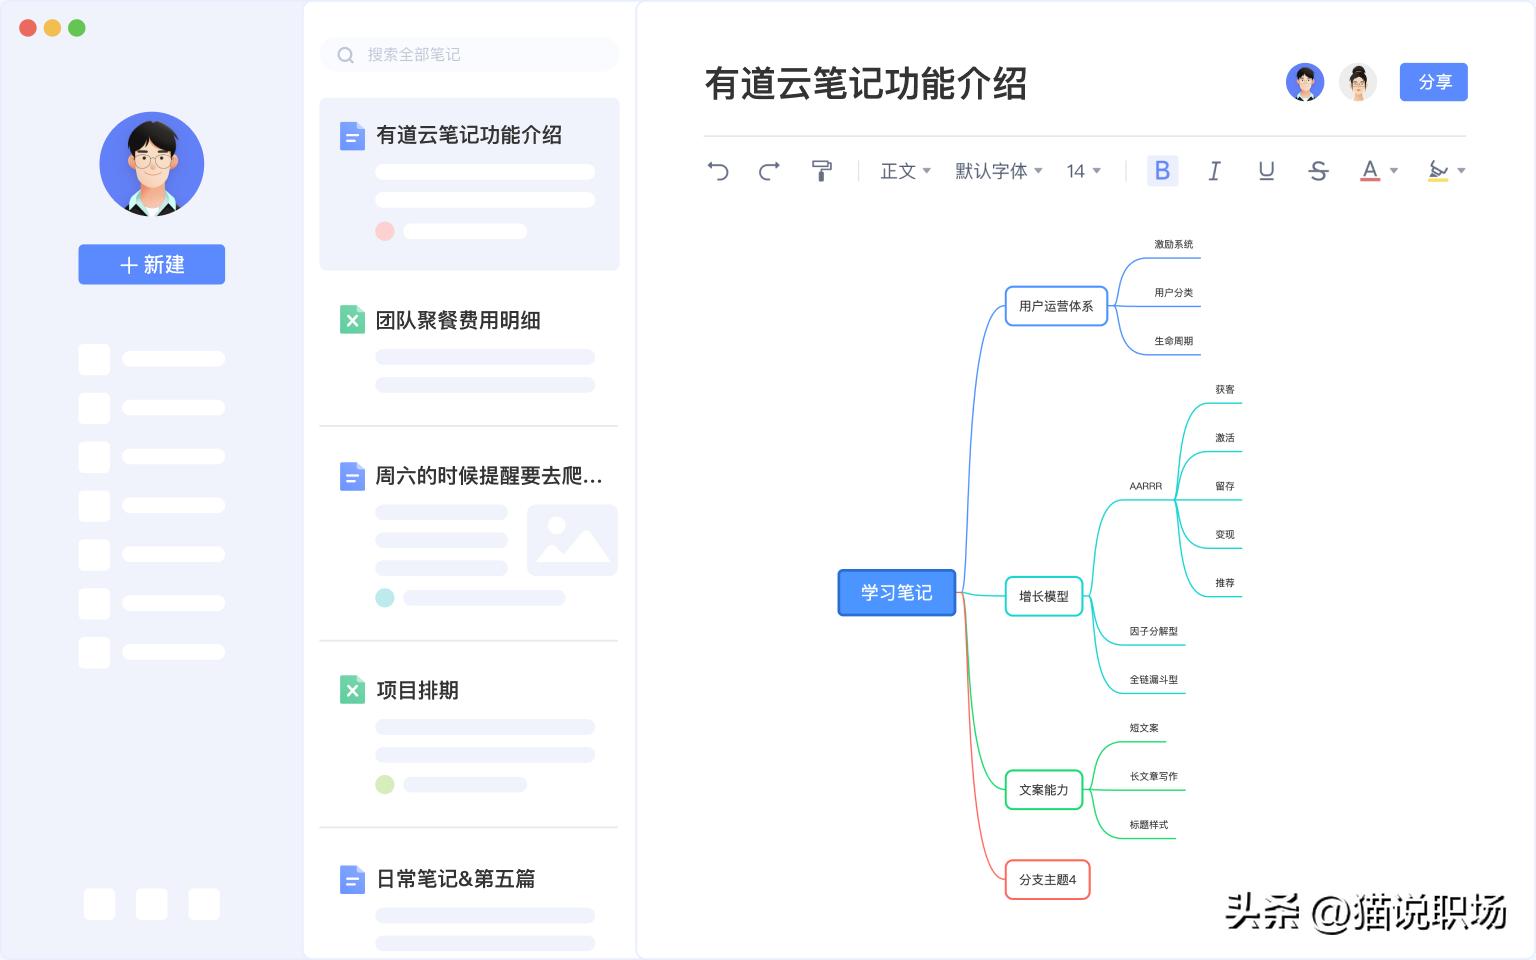
Task: Select the format painter tool
Action: point(820,171)
